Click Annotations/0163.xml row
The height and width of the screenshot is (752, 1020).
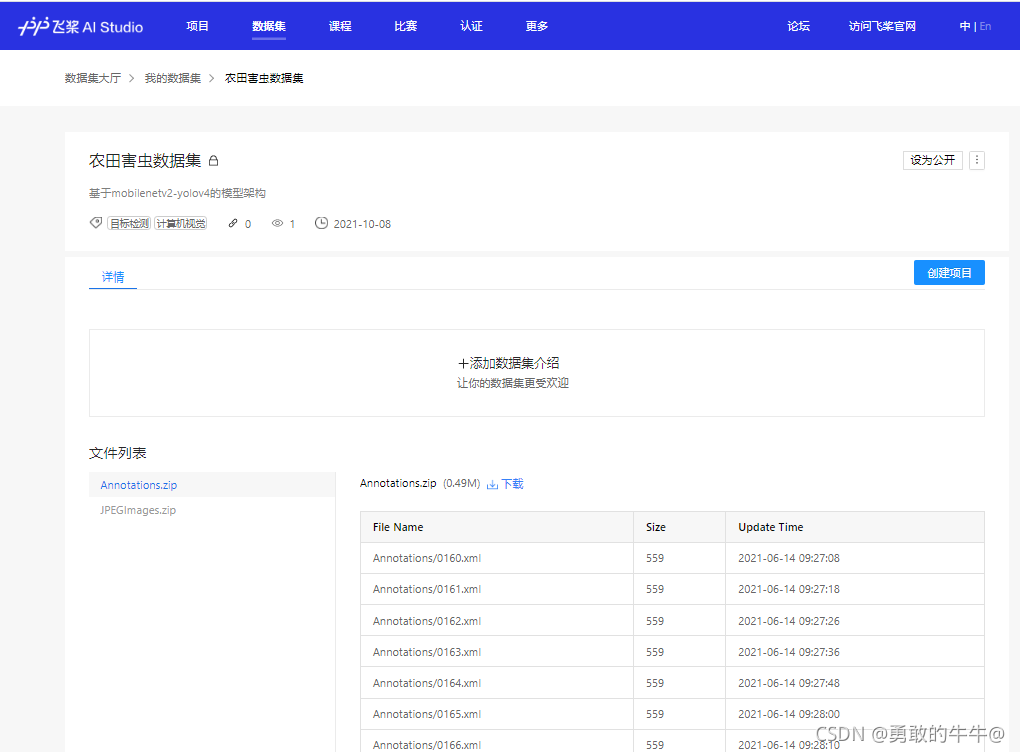pyautogui.click(x=672, y=652)
